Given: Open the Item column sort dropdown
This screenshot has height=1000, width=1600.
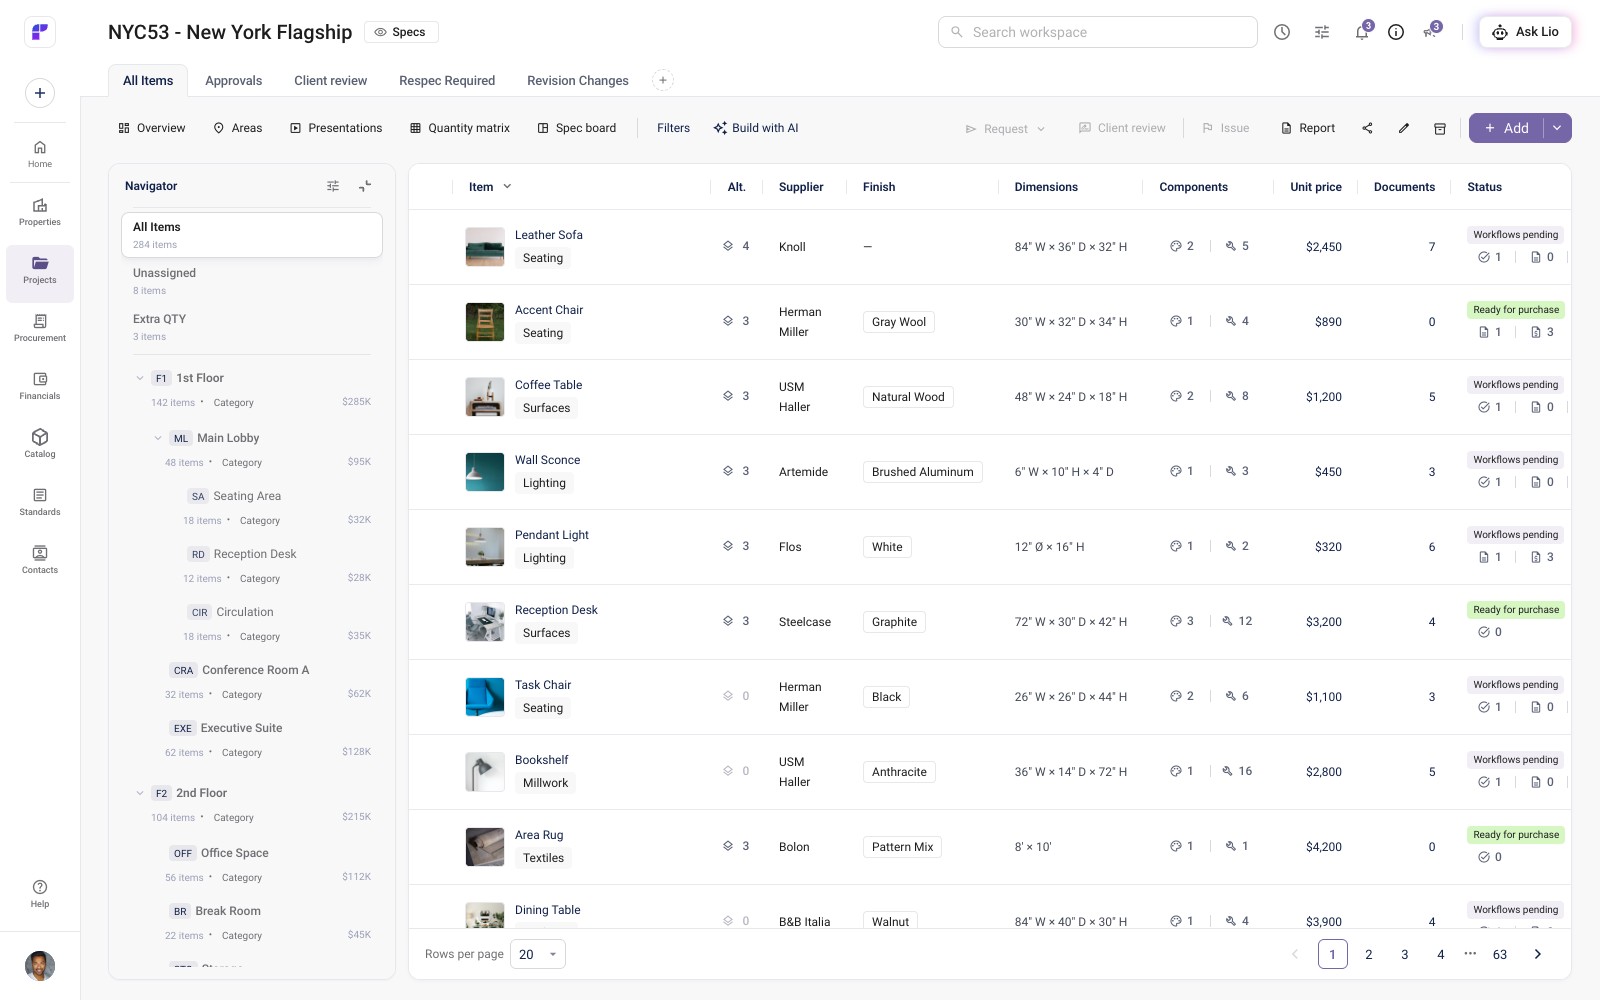Looking at the screenshot, I should coord(507,187).
